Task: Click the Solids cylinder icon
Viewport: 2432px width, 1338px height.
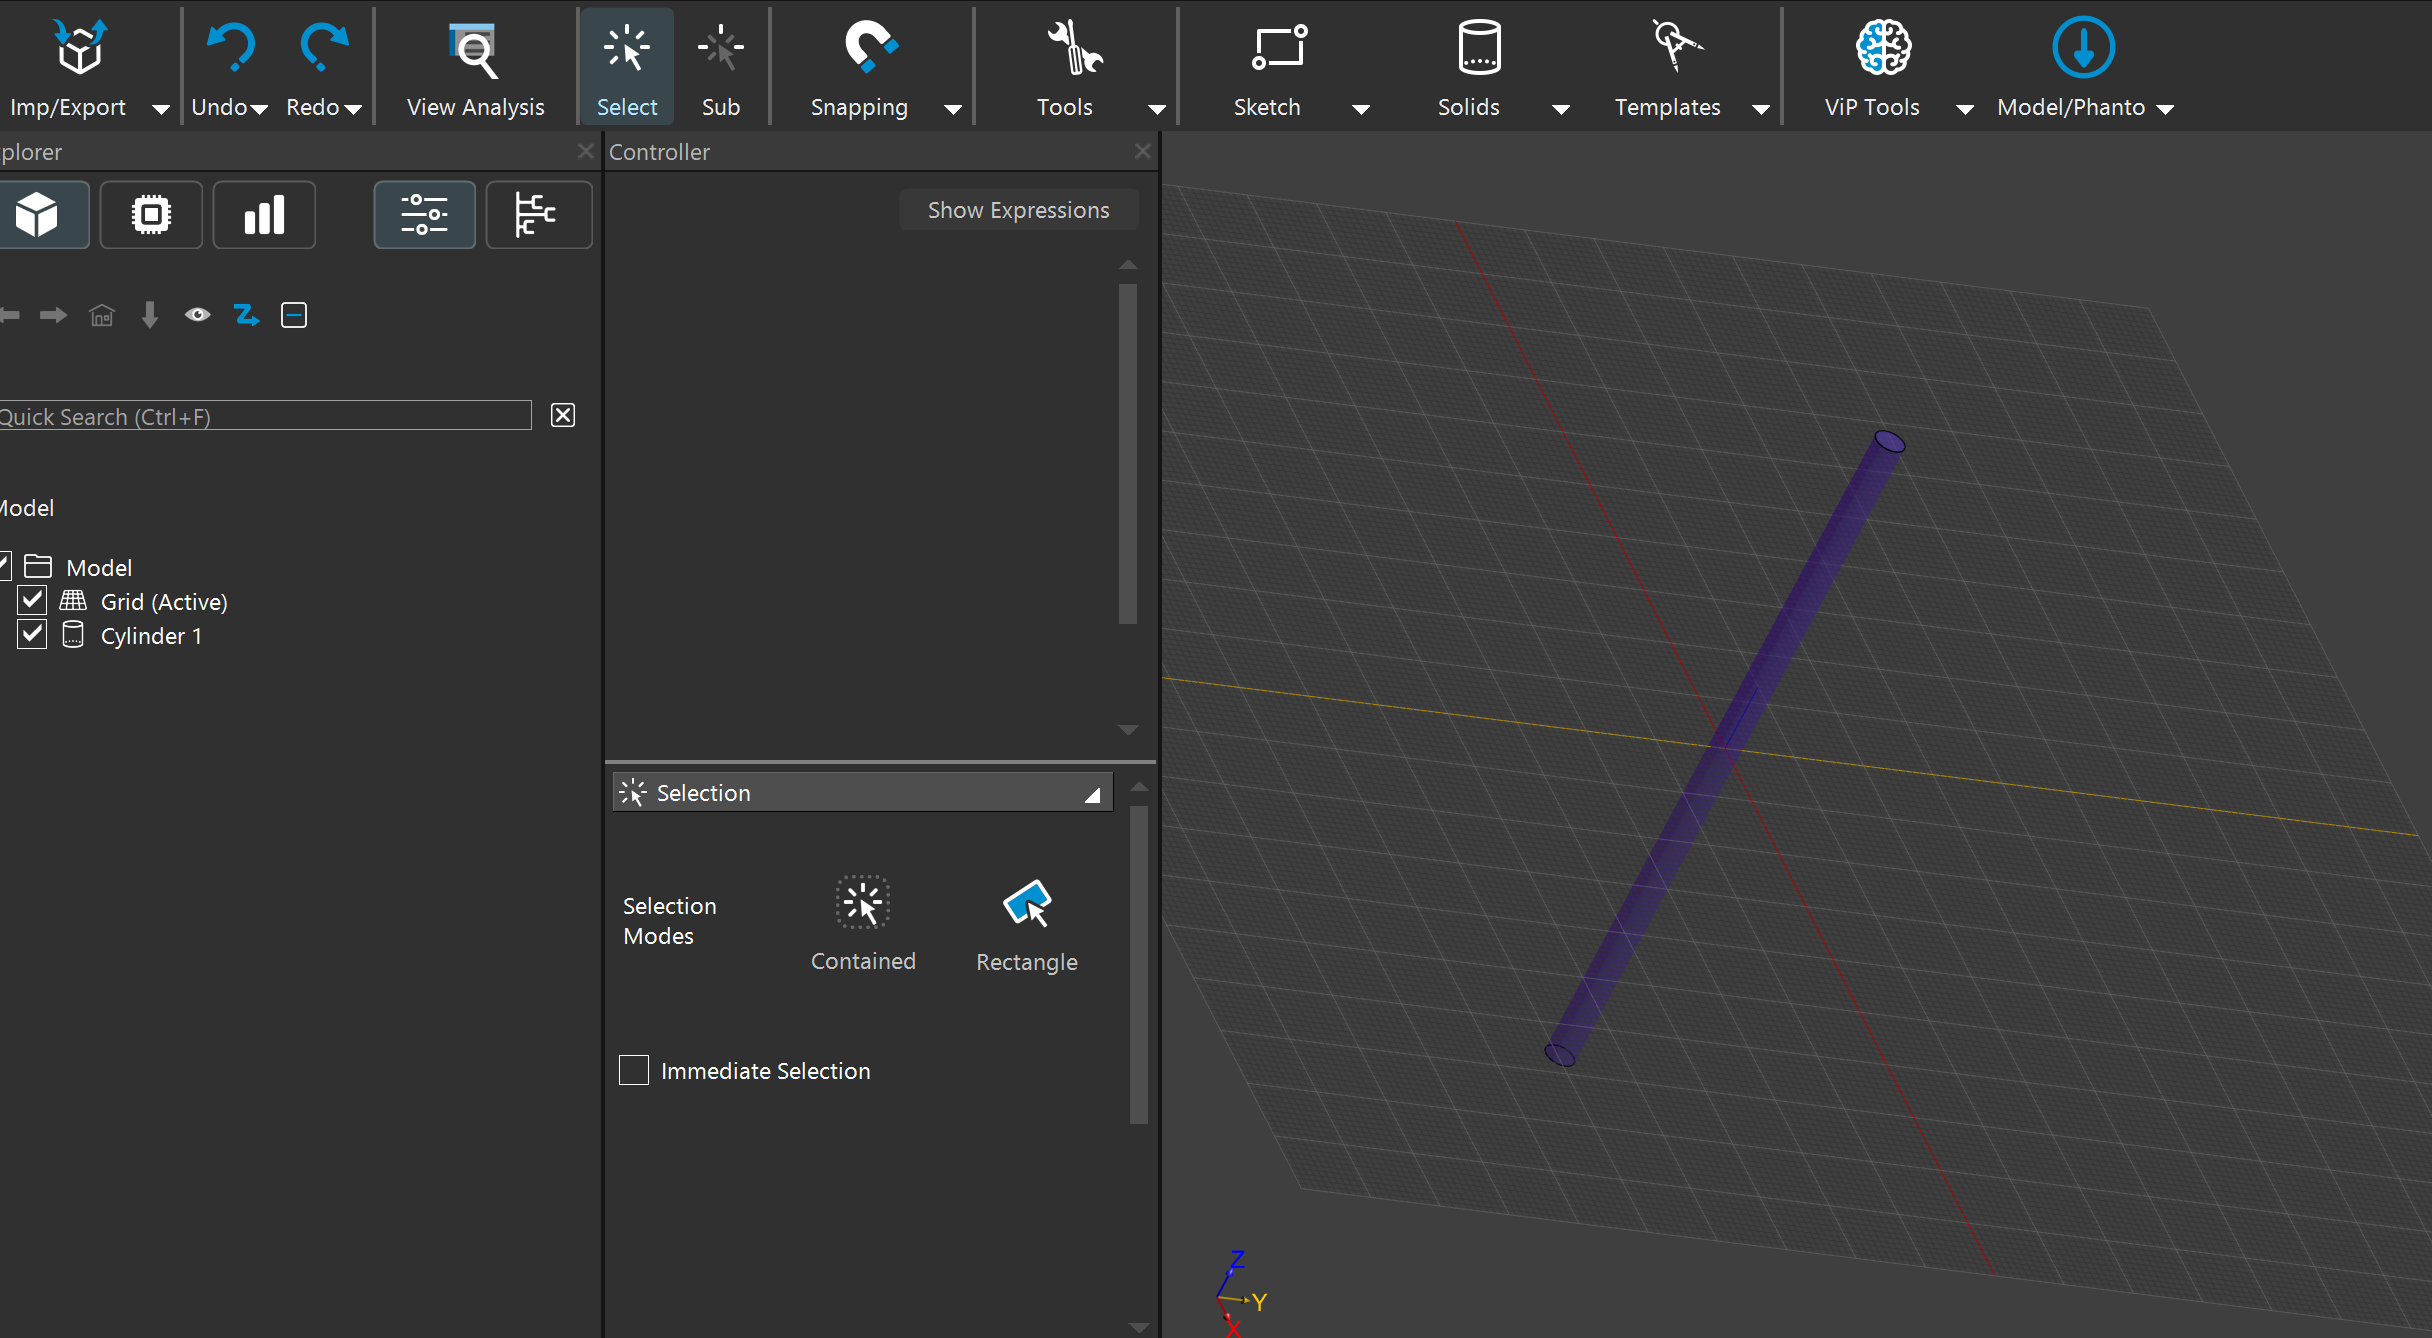Action: pos(1478,48)
